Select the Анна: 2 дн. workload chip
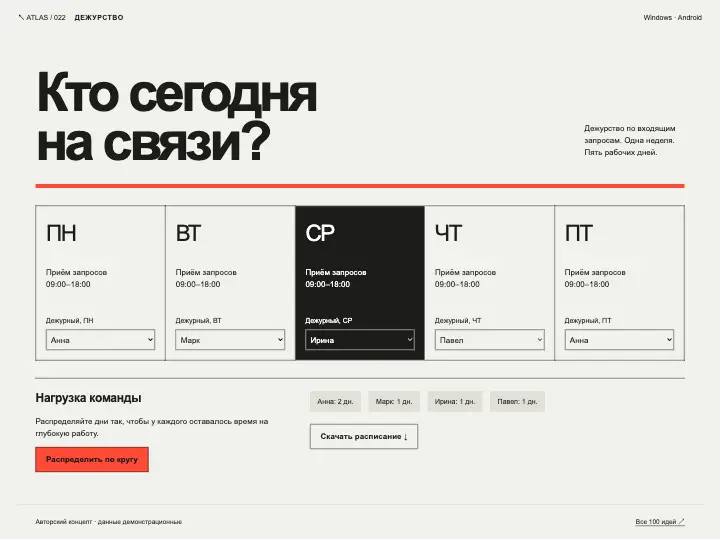720x539 pixels. 335,401
